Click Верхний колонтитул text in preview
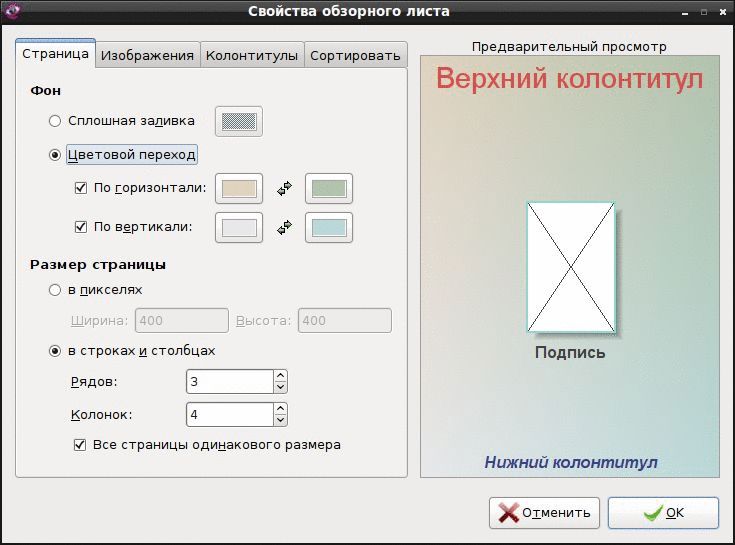Viewport: 735px width, 545px height. point(570,78)
